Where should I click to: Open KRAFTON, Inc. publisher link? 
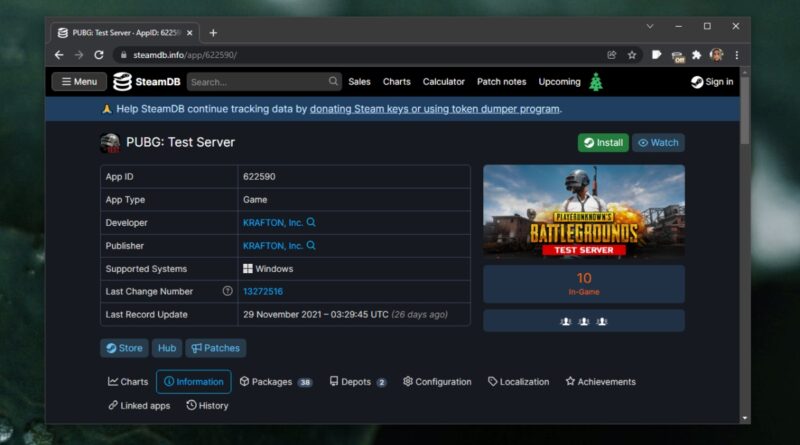[x=272, y=245]
